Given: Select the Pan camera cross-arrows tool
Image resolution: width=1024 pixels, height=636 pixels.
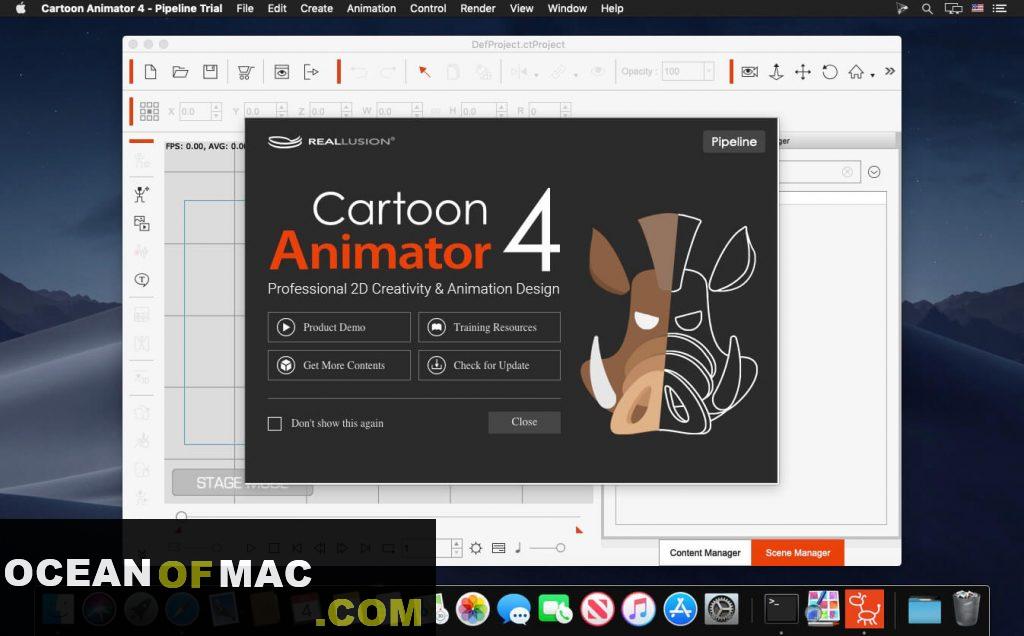Looking at the screenshot, I should pos(803,72).
